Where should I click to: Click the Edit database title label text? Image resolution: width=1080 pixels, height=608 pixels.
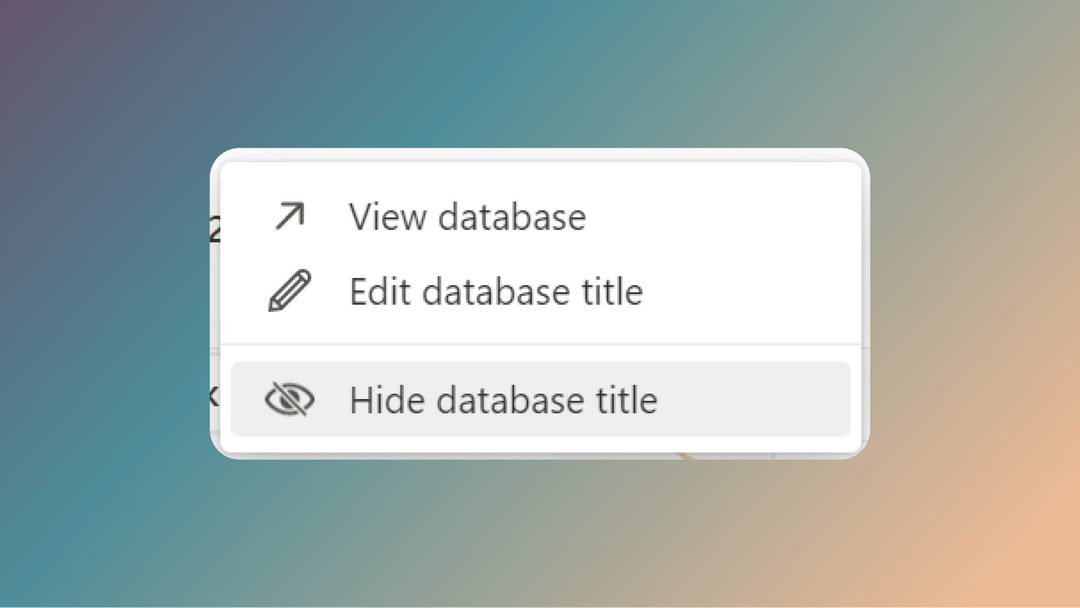[496, 291]
